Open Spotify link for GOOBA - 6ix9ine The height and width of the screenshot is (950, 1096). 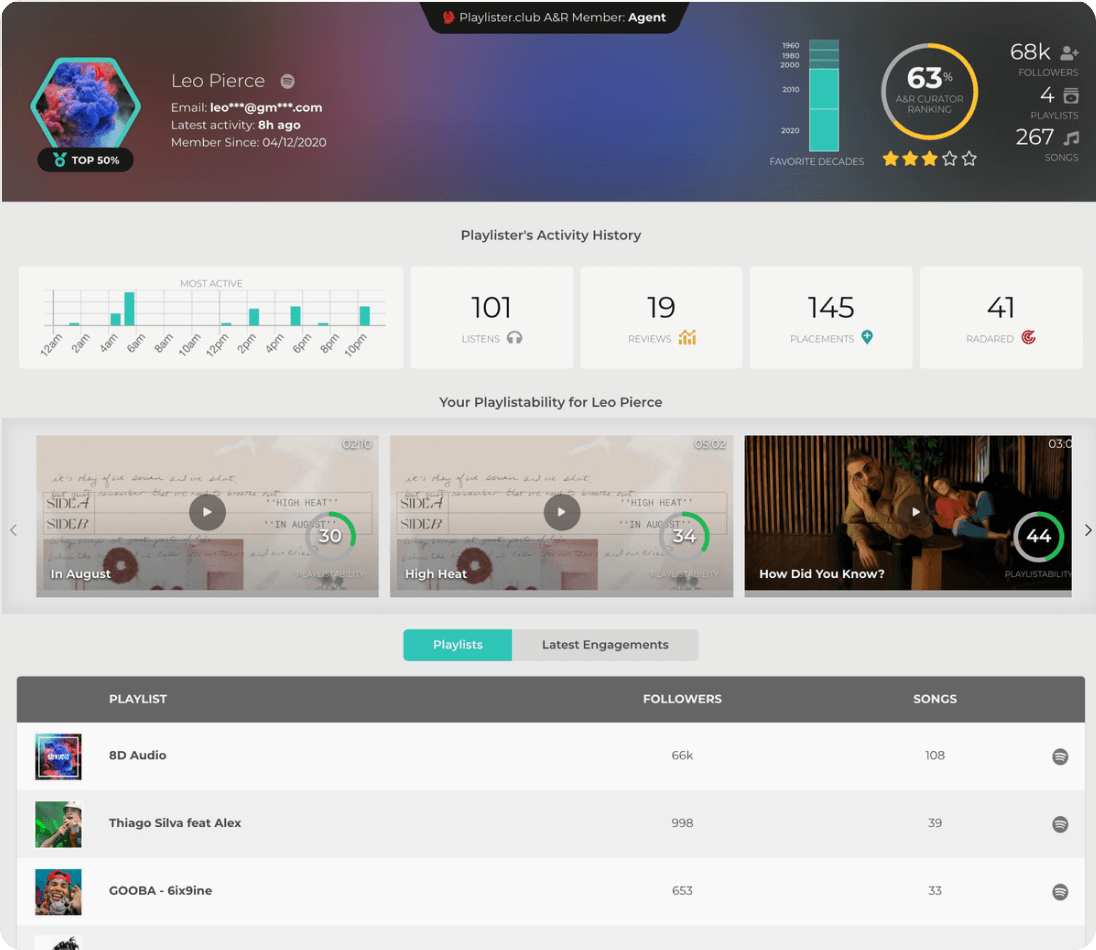pyautogui.click(x=1060, y=891)
